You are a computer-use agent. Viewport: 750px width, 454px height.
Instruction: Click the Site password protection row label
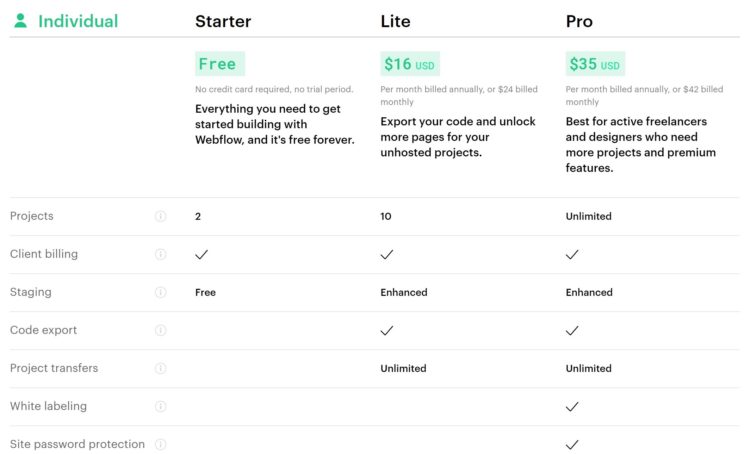[77, 444]
